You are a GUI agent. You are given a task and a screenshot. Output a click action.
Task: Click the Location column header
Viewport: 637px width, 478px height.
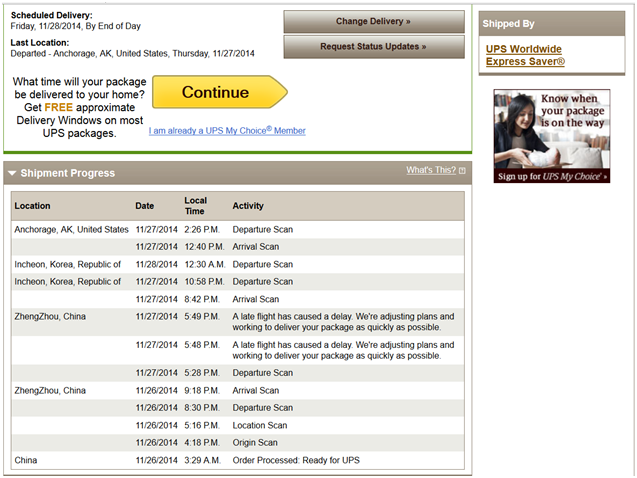[32, 206]
